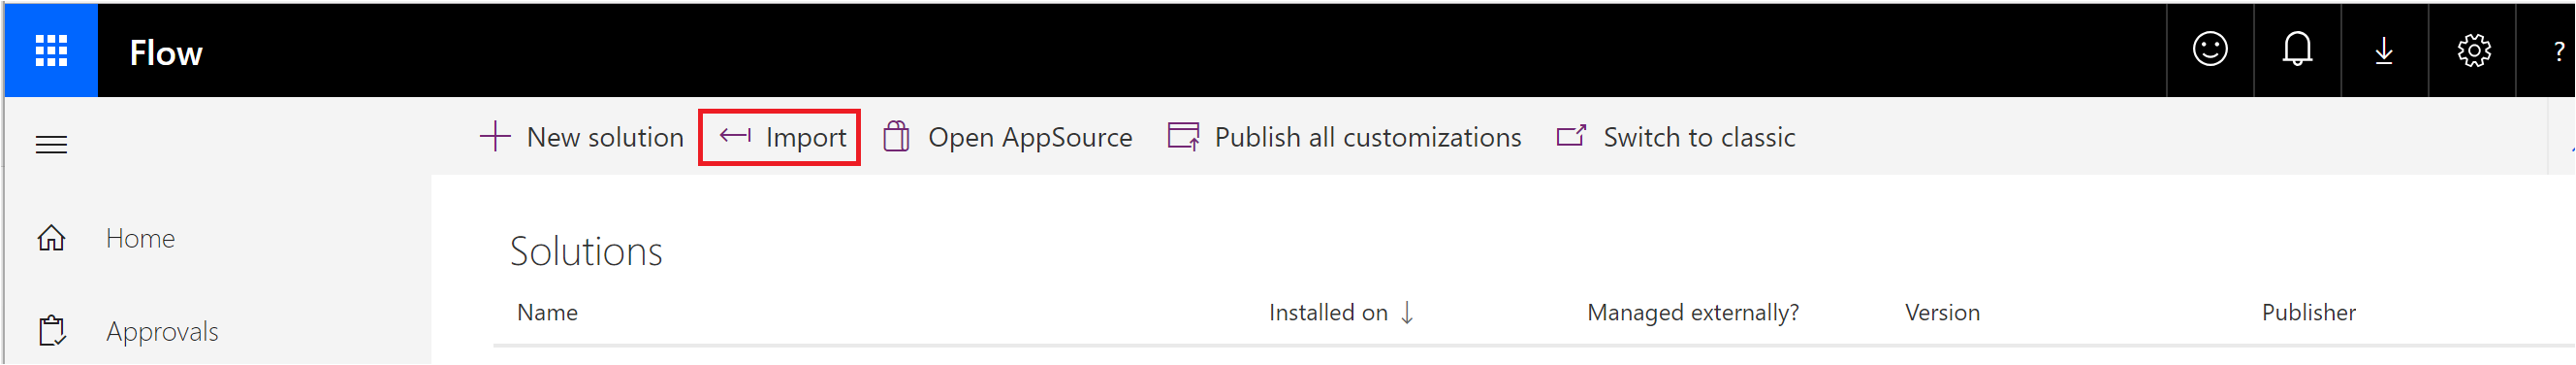Open the app launcher waffle icon
The image size is (2576, 365).
[51, 50]
